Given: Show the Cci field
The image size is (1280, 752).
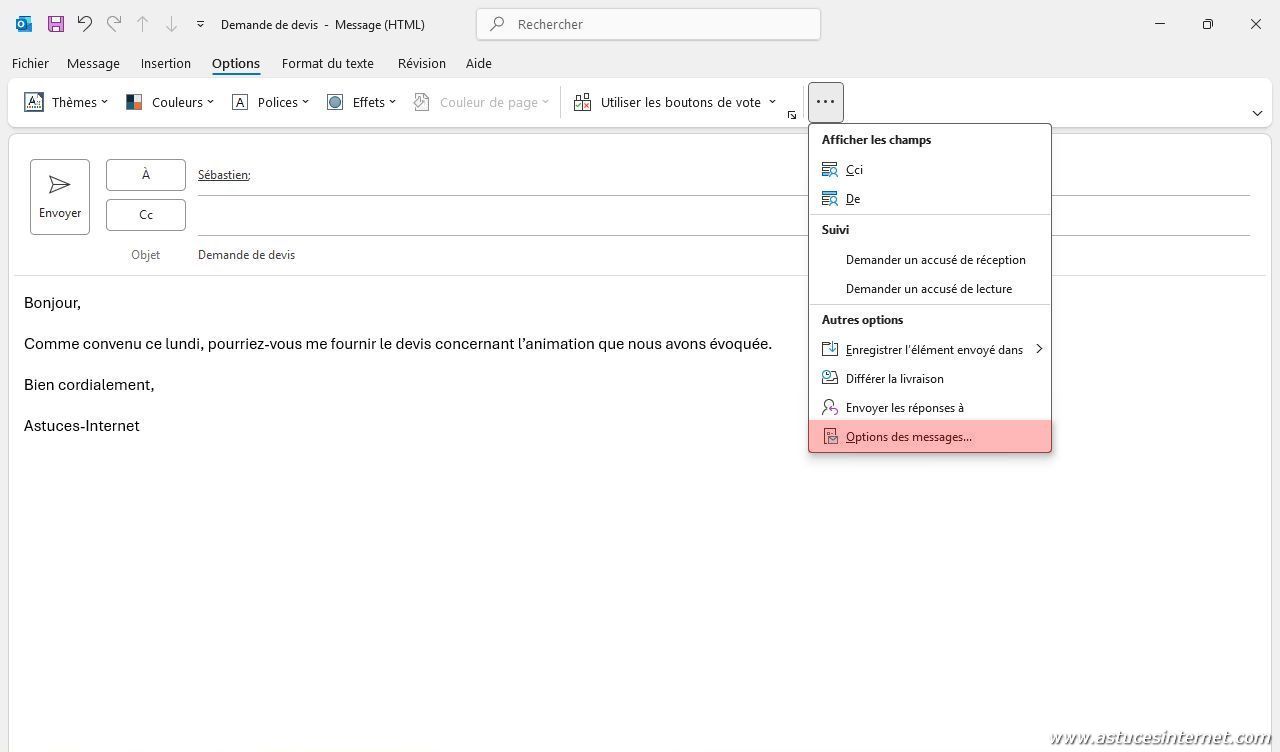Looking at the screenshot, I should [854, 170].
